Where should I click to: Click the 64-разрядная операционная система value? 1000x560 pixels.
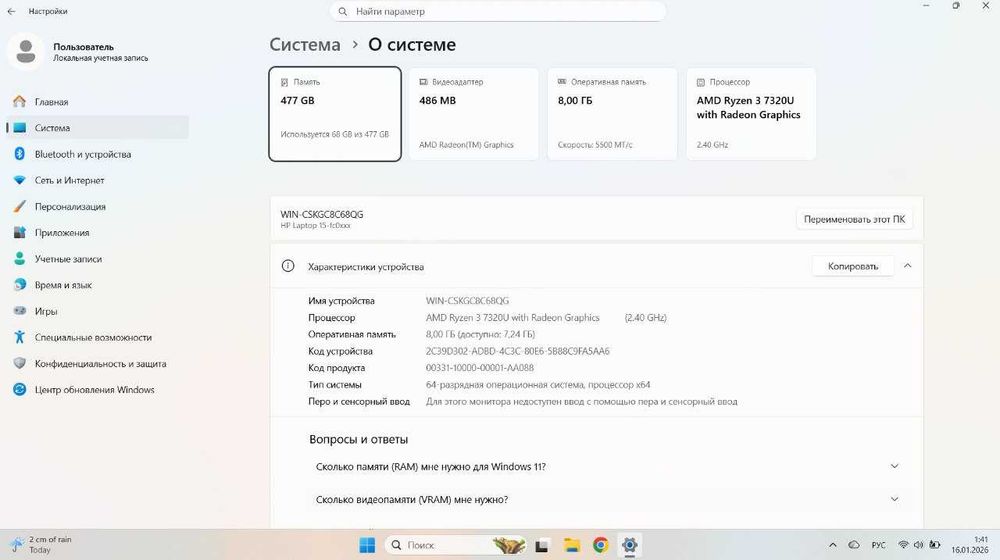tap(538, 385)
